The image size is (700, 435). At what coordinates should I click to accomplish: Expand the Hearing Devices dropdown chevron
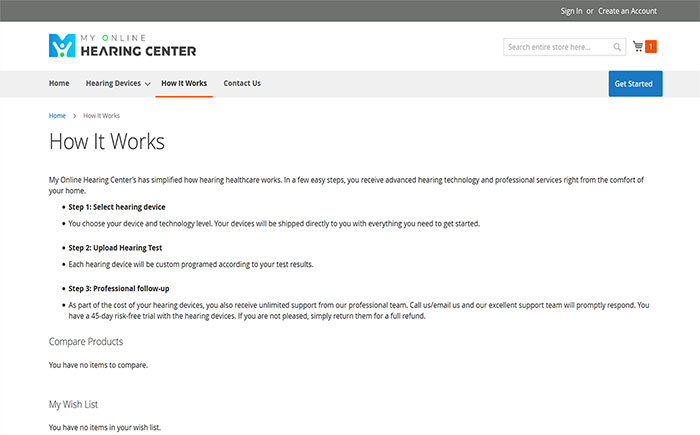(x=148, y=84)
